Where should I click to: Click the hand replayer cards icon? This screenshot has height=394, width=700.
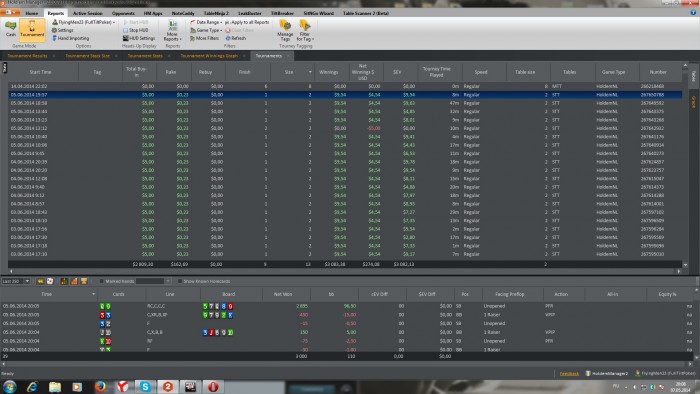coord(50,281)
